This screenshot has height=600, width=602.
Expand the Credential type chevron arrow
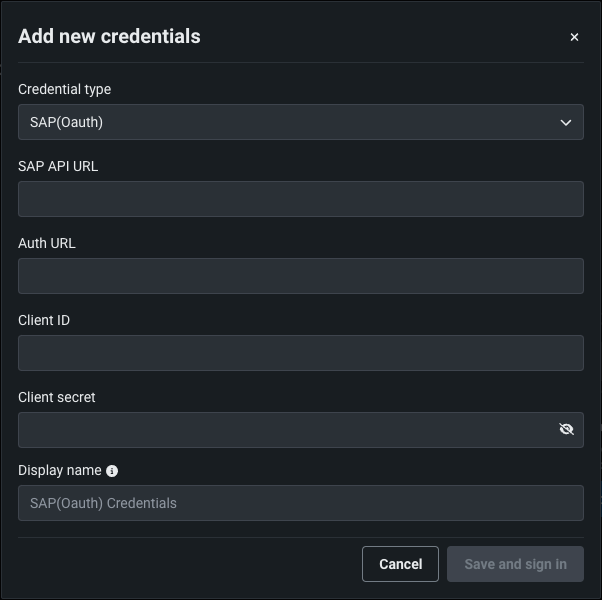click(566, 123)
